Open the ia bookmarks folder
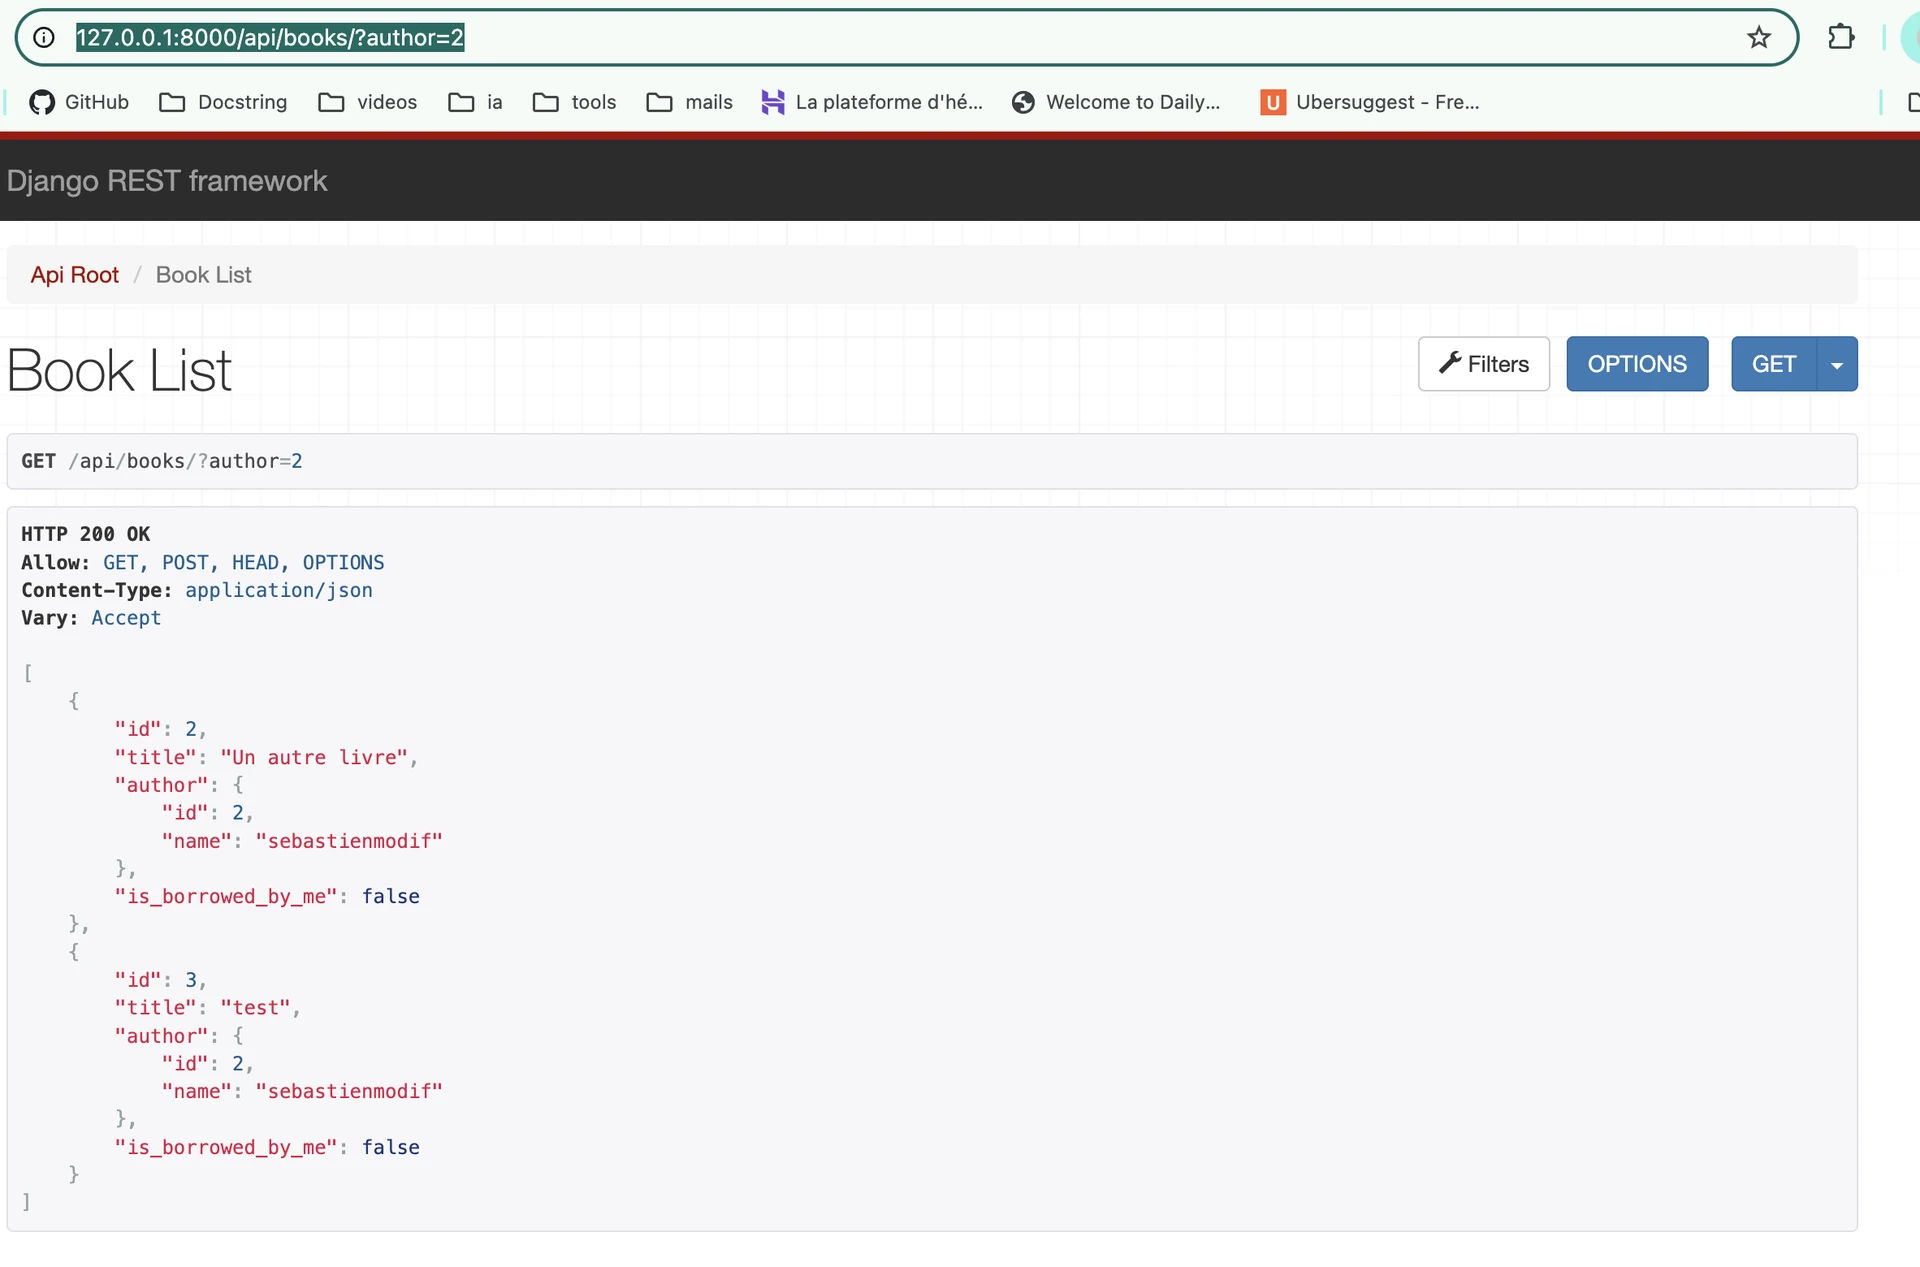The image size is (1920, 1267). 475,102
